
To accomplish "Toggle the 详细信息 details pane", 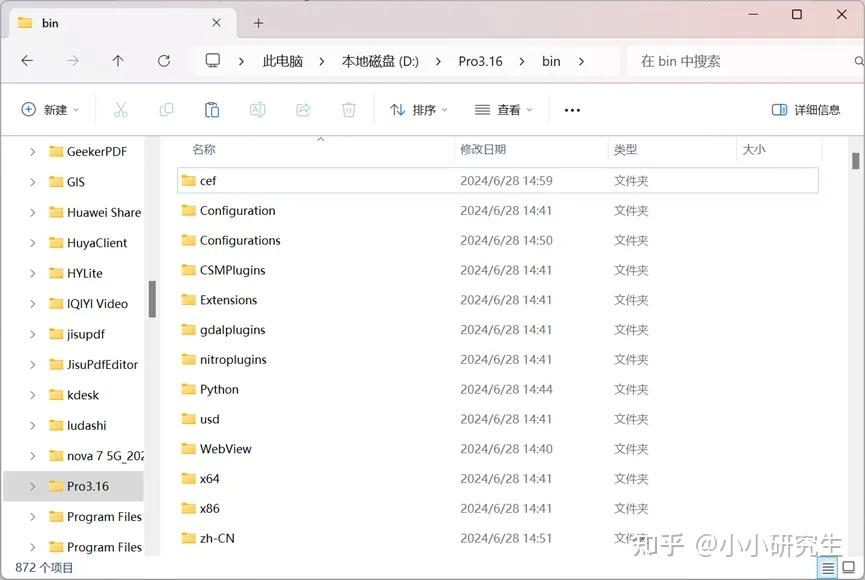I will tap(806, 110).
